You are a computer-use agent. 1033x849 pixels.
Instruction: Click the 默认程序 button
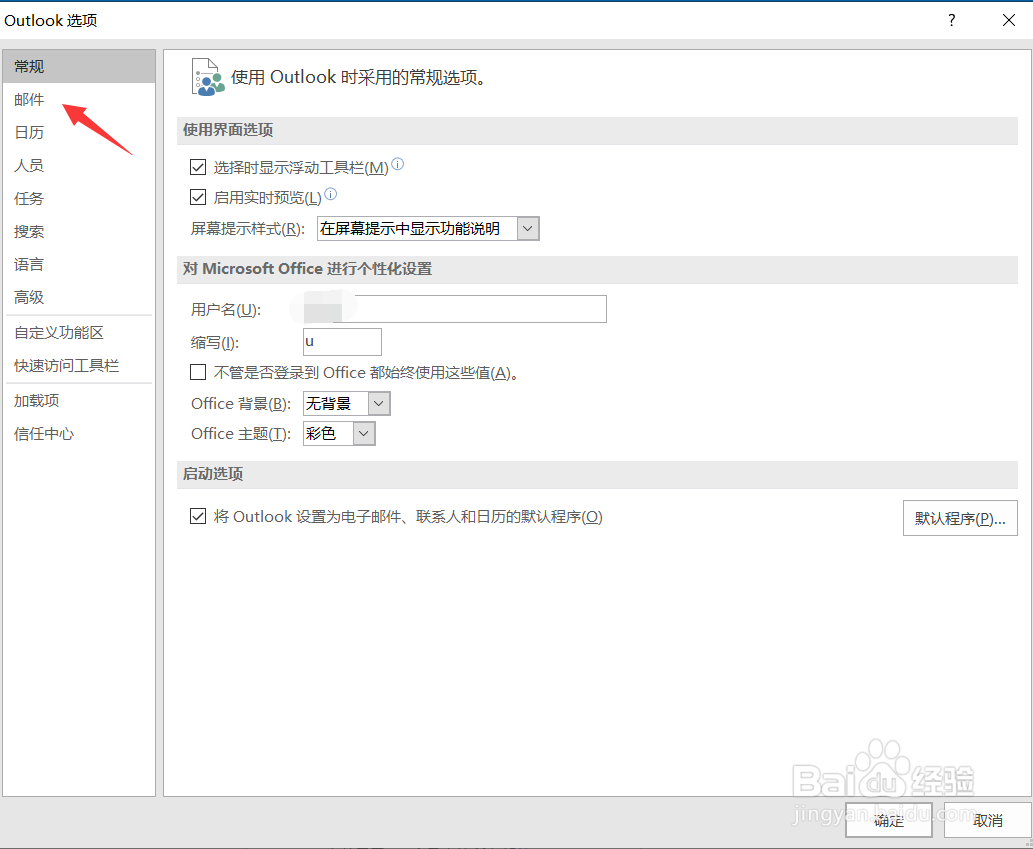pos(959,517)
